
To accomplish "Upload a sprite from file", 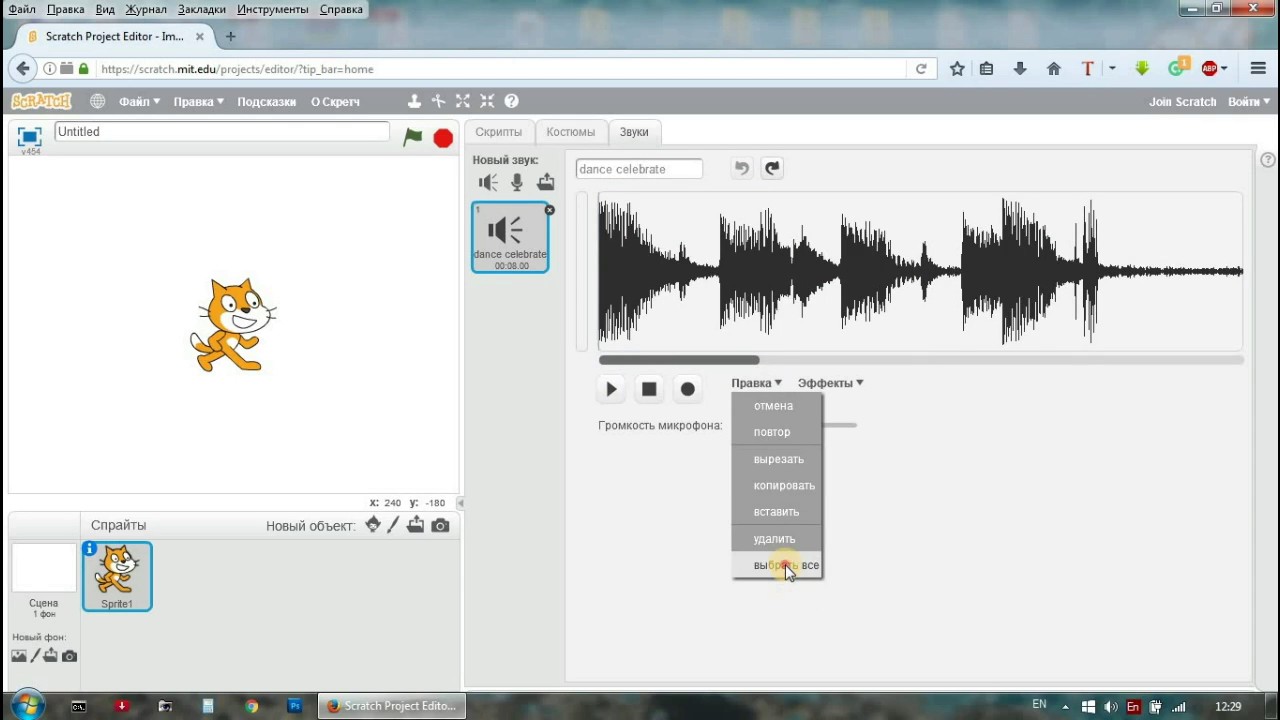I will coord(415,525).
